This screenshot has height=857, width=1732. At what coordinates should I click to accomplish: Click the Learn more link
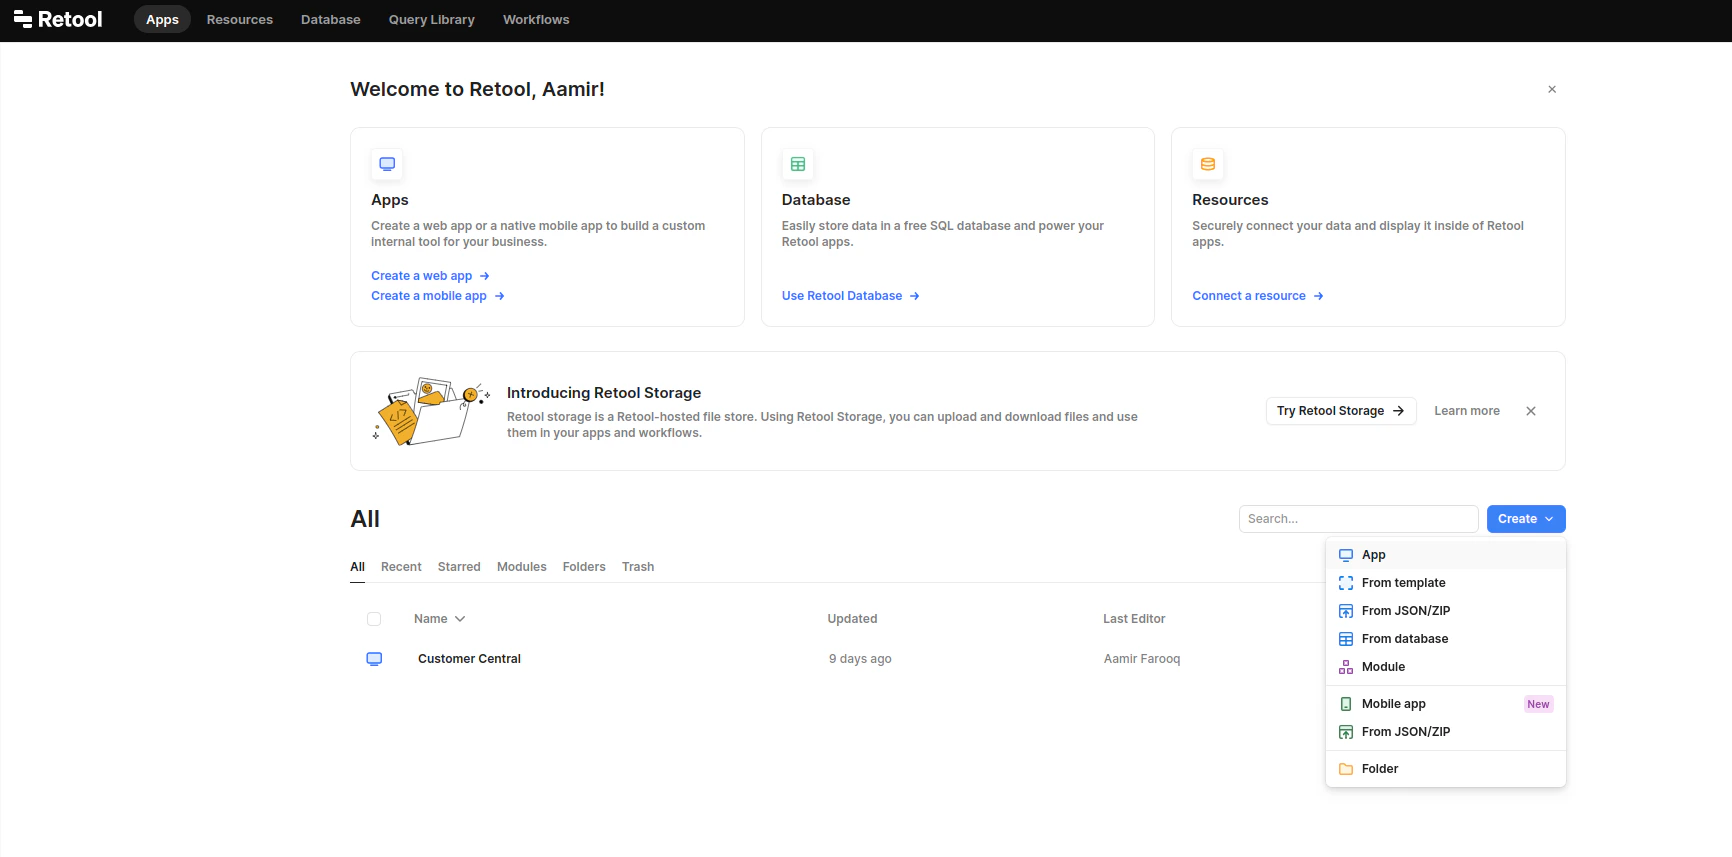coord(1467,411)
